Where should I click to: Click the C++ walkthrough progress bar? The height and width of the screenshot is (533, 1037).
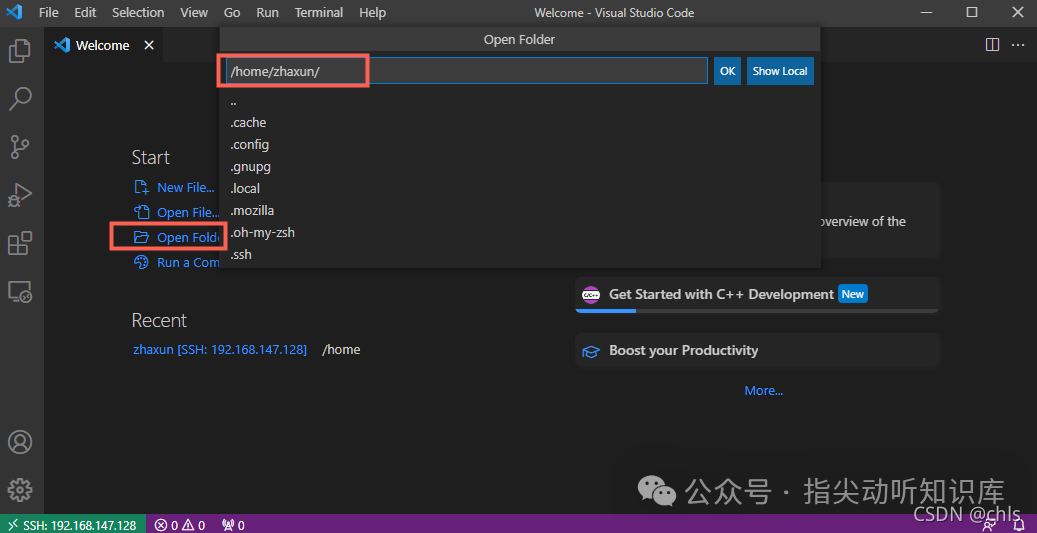tap(757, 311)
